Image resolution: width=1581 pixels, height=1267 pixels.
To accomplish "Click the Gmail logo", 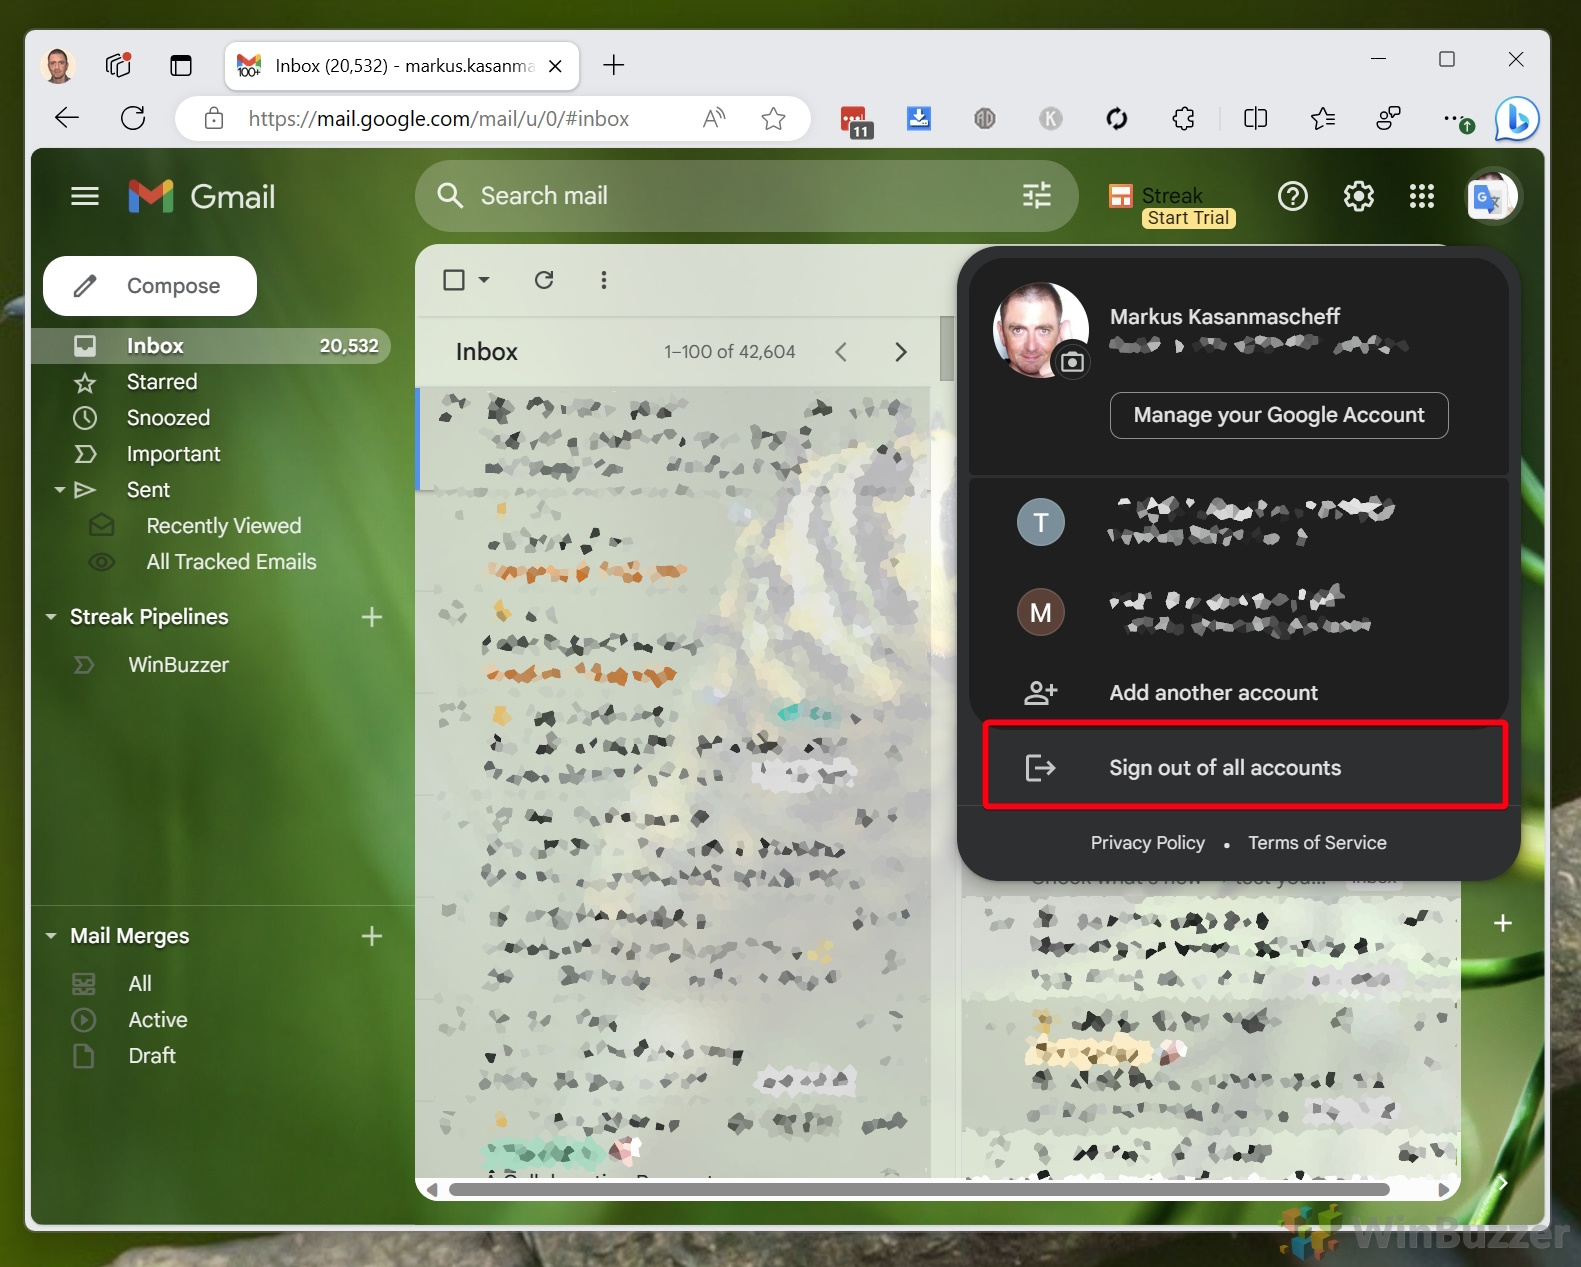I will 202,196.
